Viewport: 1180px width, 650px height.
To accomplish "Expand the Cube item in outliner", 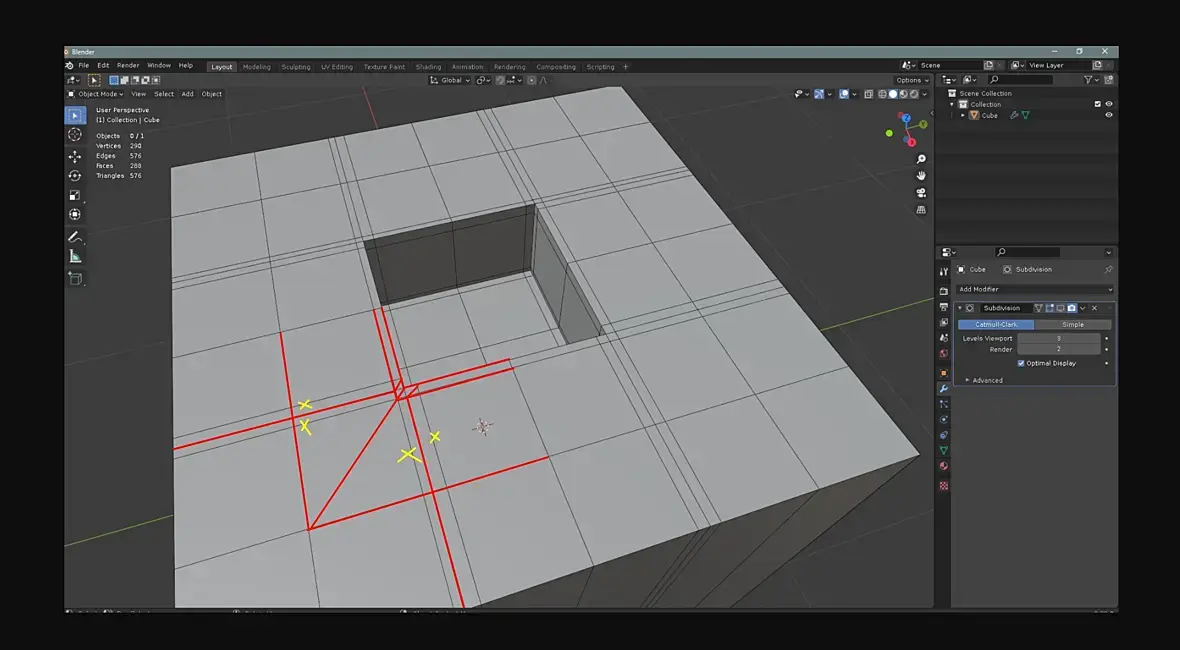I will coord(963,116).
